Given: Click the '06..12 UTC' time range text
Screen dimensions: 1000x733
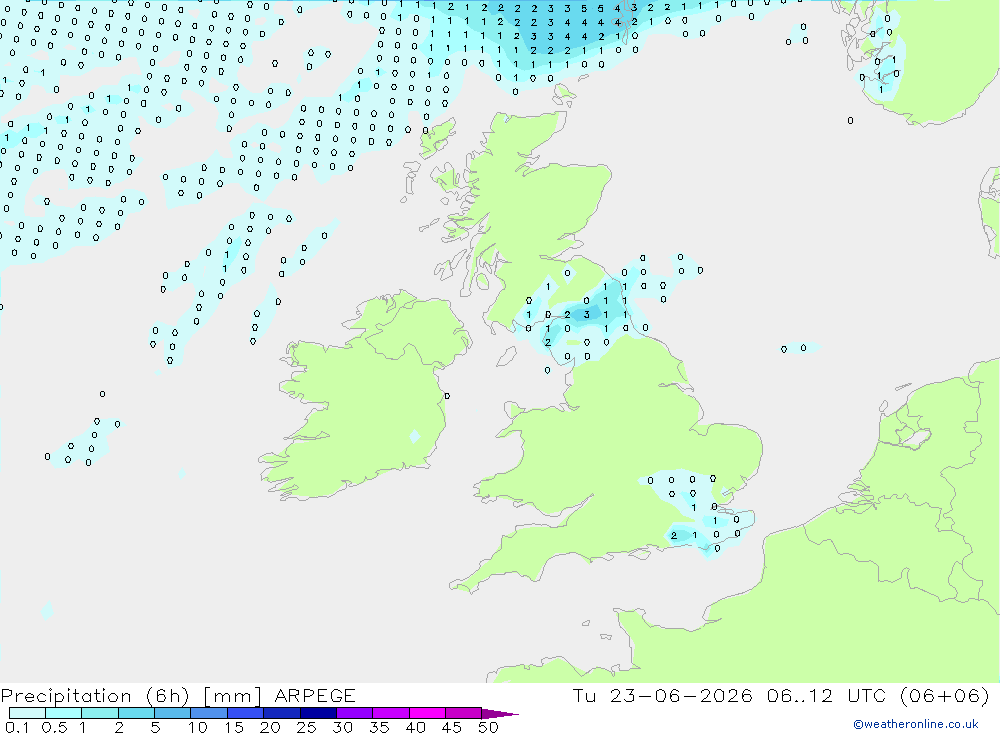Looking at the screenshot, I should (x=827, y=695).
